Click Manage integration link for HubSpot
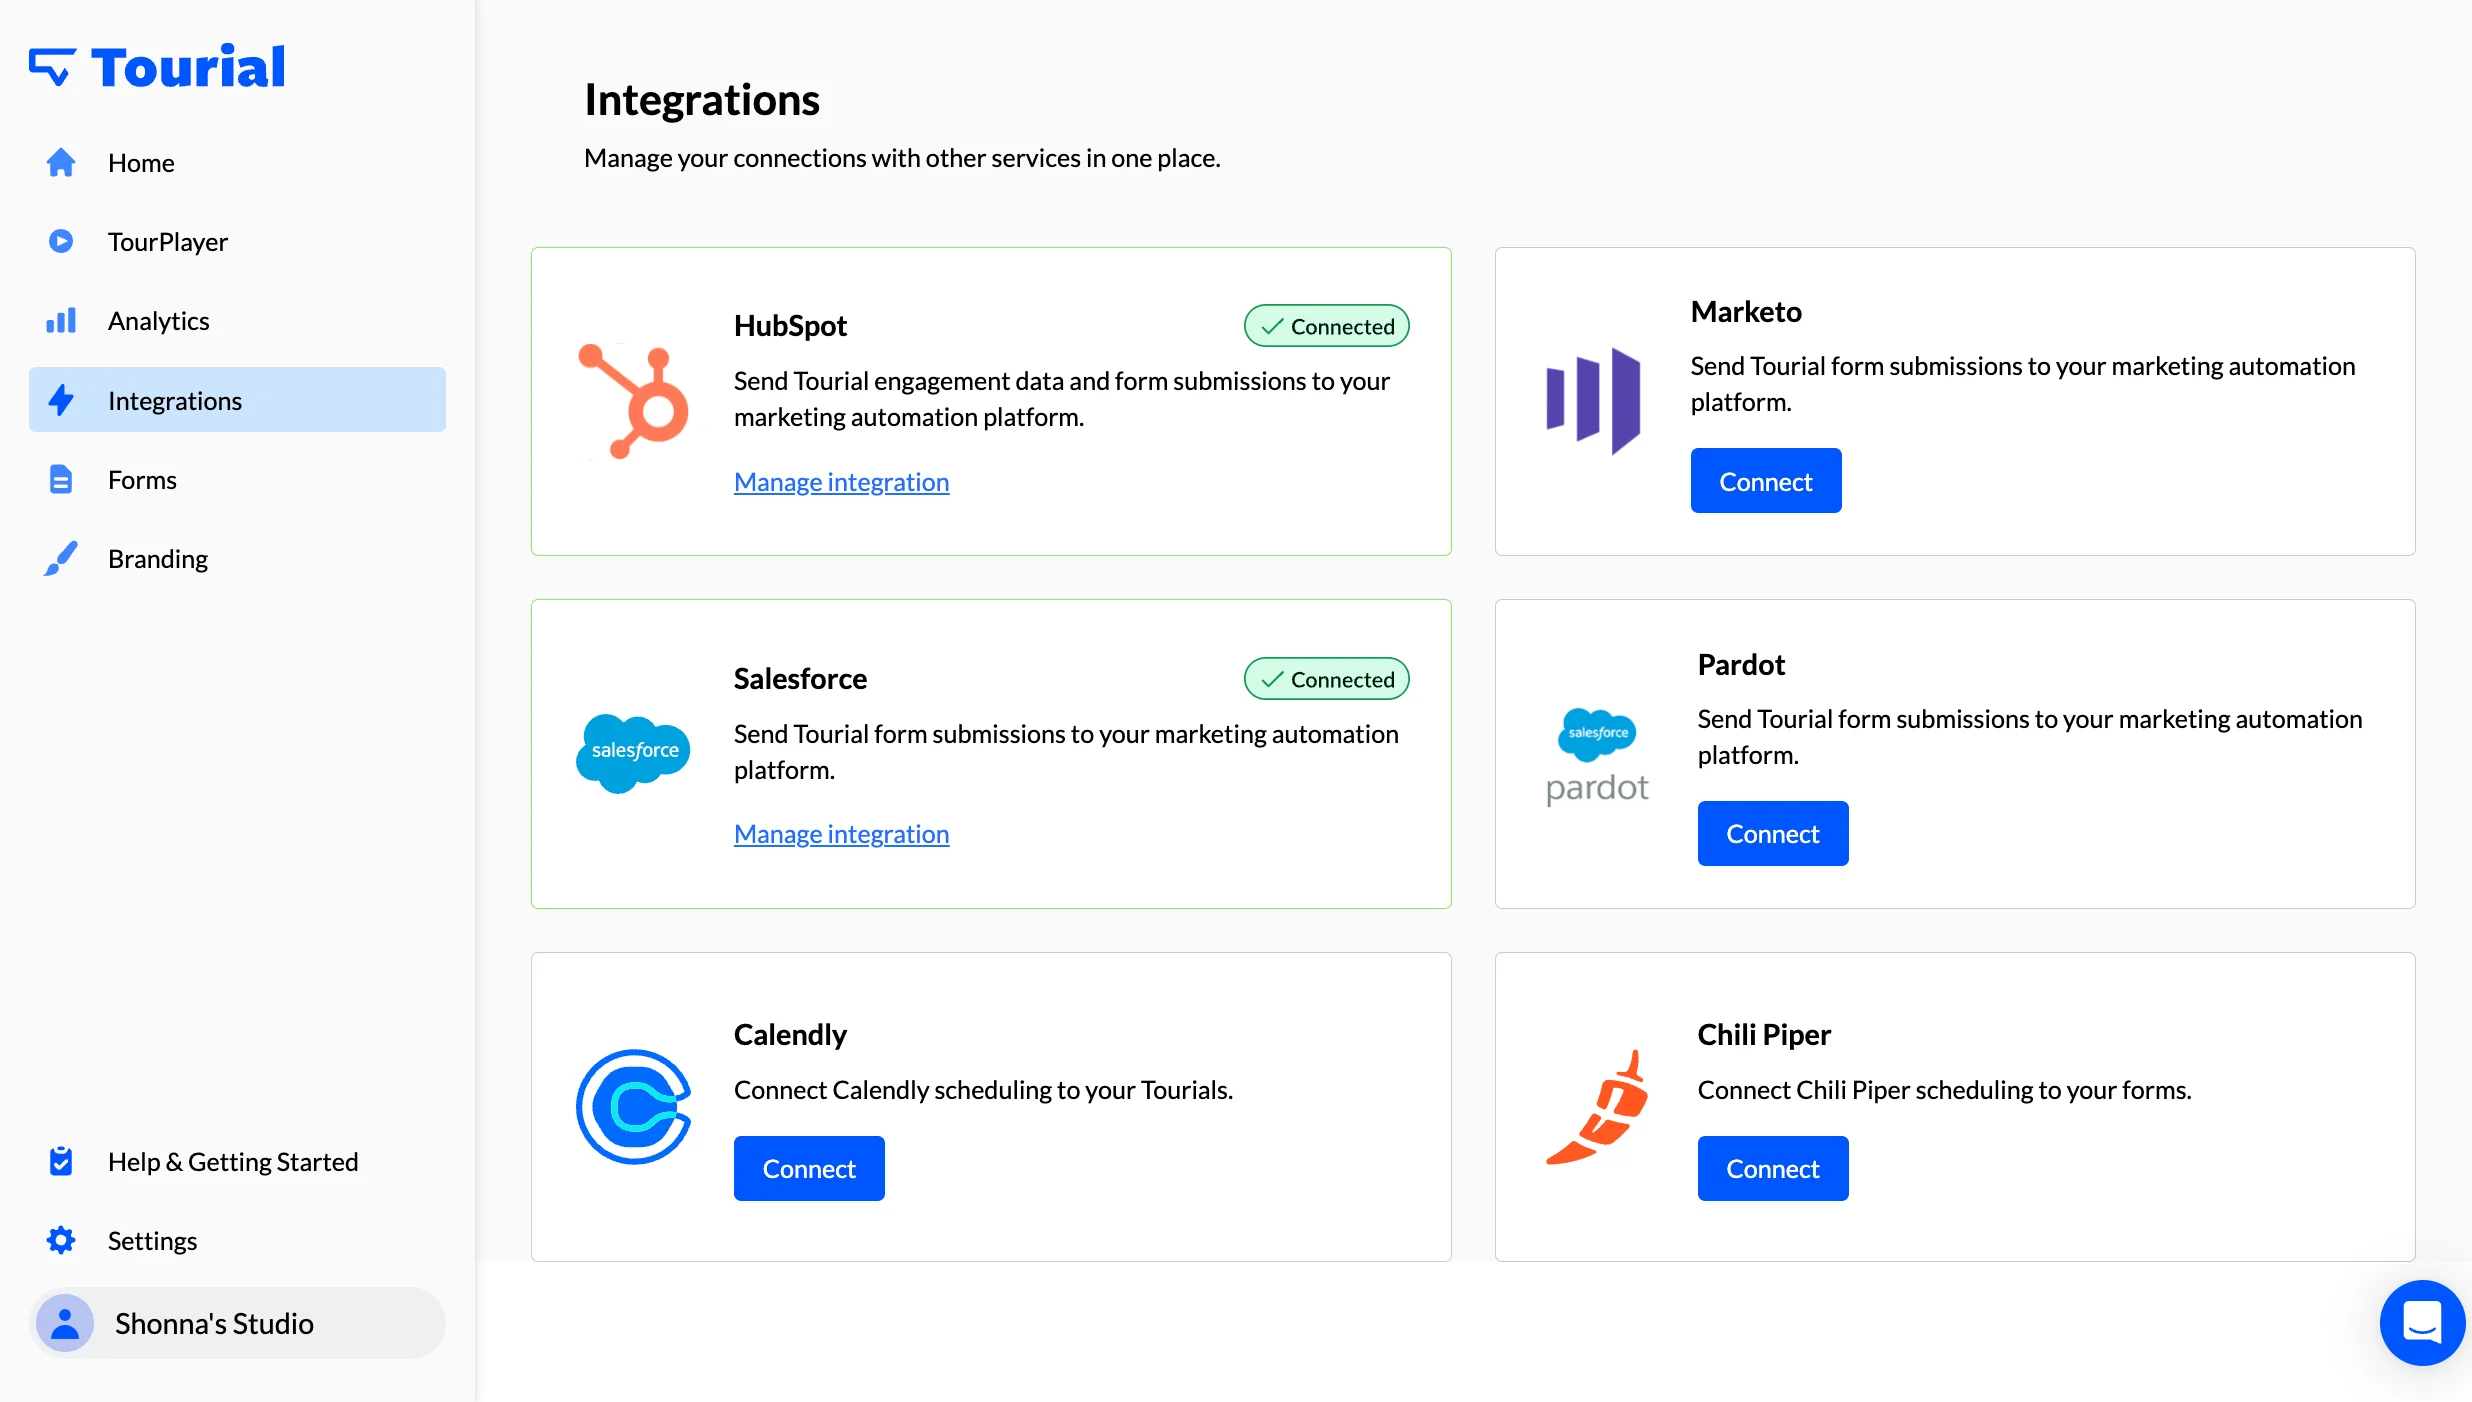This screenshot has height=1402, width=2472. 841,482
